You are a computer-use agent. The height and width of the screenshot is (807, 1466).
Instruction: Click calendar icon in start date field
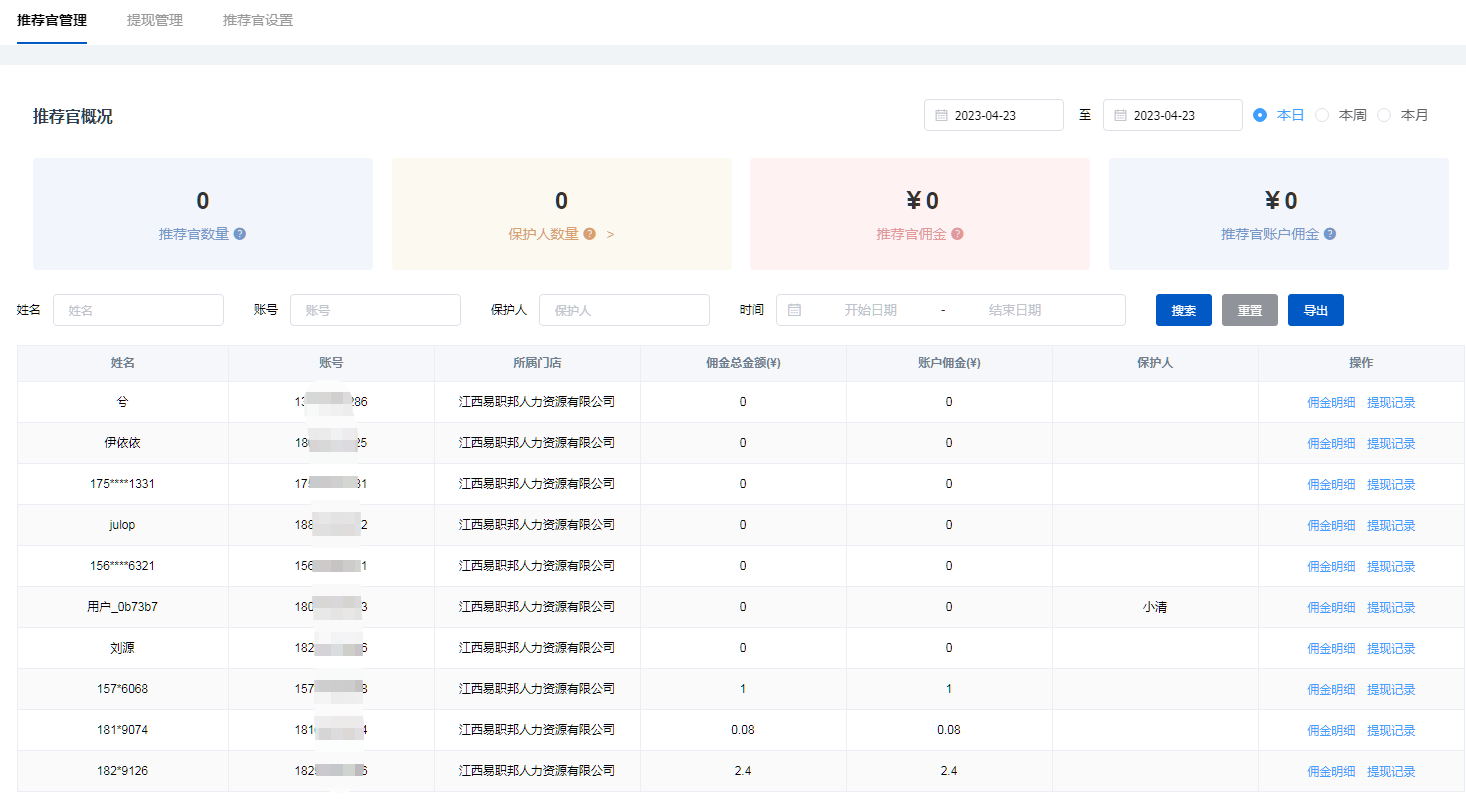click(941, 116)
